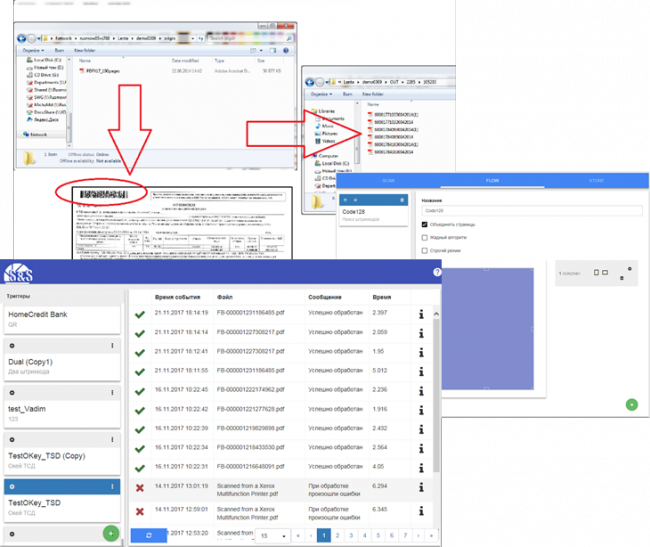Image resolution: width=650 pixels, height=547 pixels.
Task: Click green add button in Flow panel
Action: 632,404
